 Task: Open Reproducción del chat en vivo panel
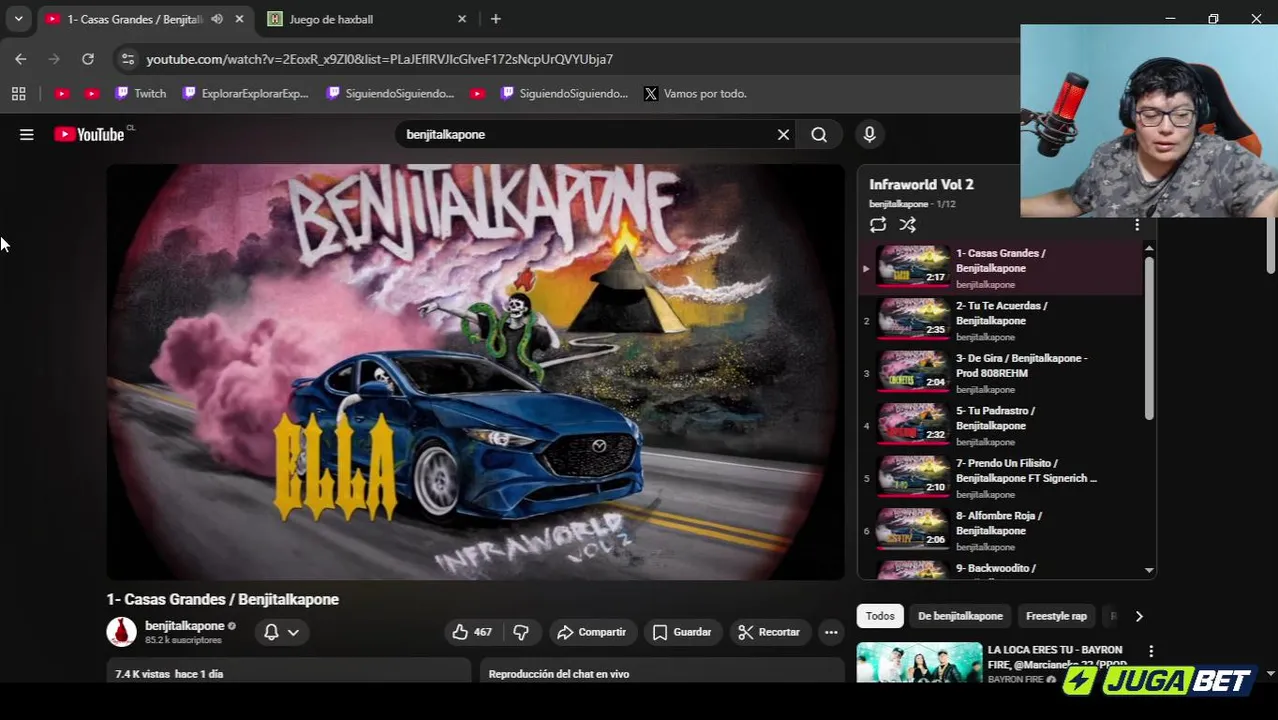pyautogui.click(x=662, y=672)
